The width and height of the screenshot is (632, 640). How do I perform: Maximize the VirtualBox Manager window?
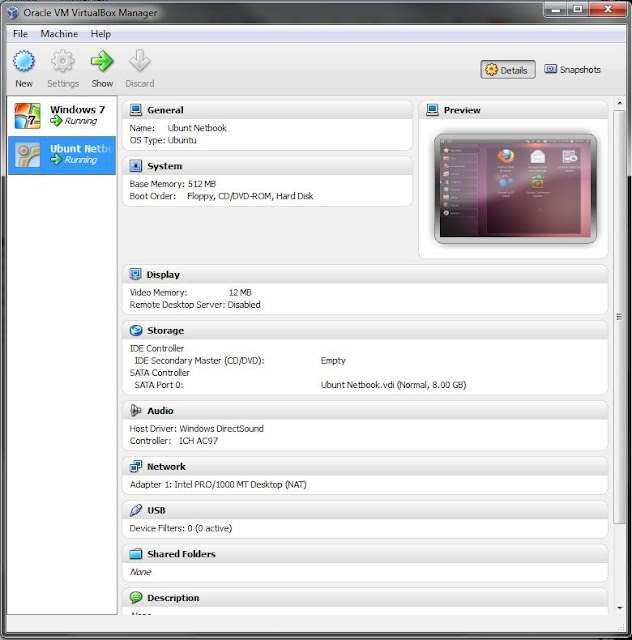coord(578,10)
